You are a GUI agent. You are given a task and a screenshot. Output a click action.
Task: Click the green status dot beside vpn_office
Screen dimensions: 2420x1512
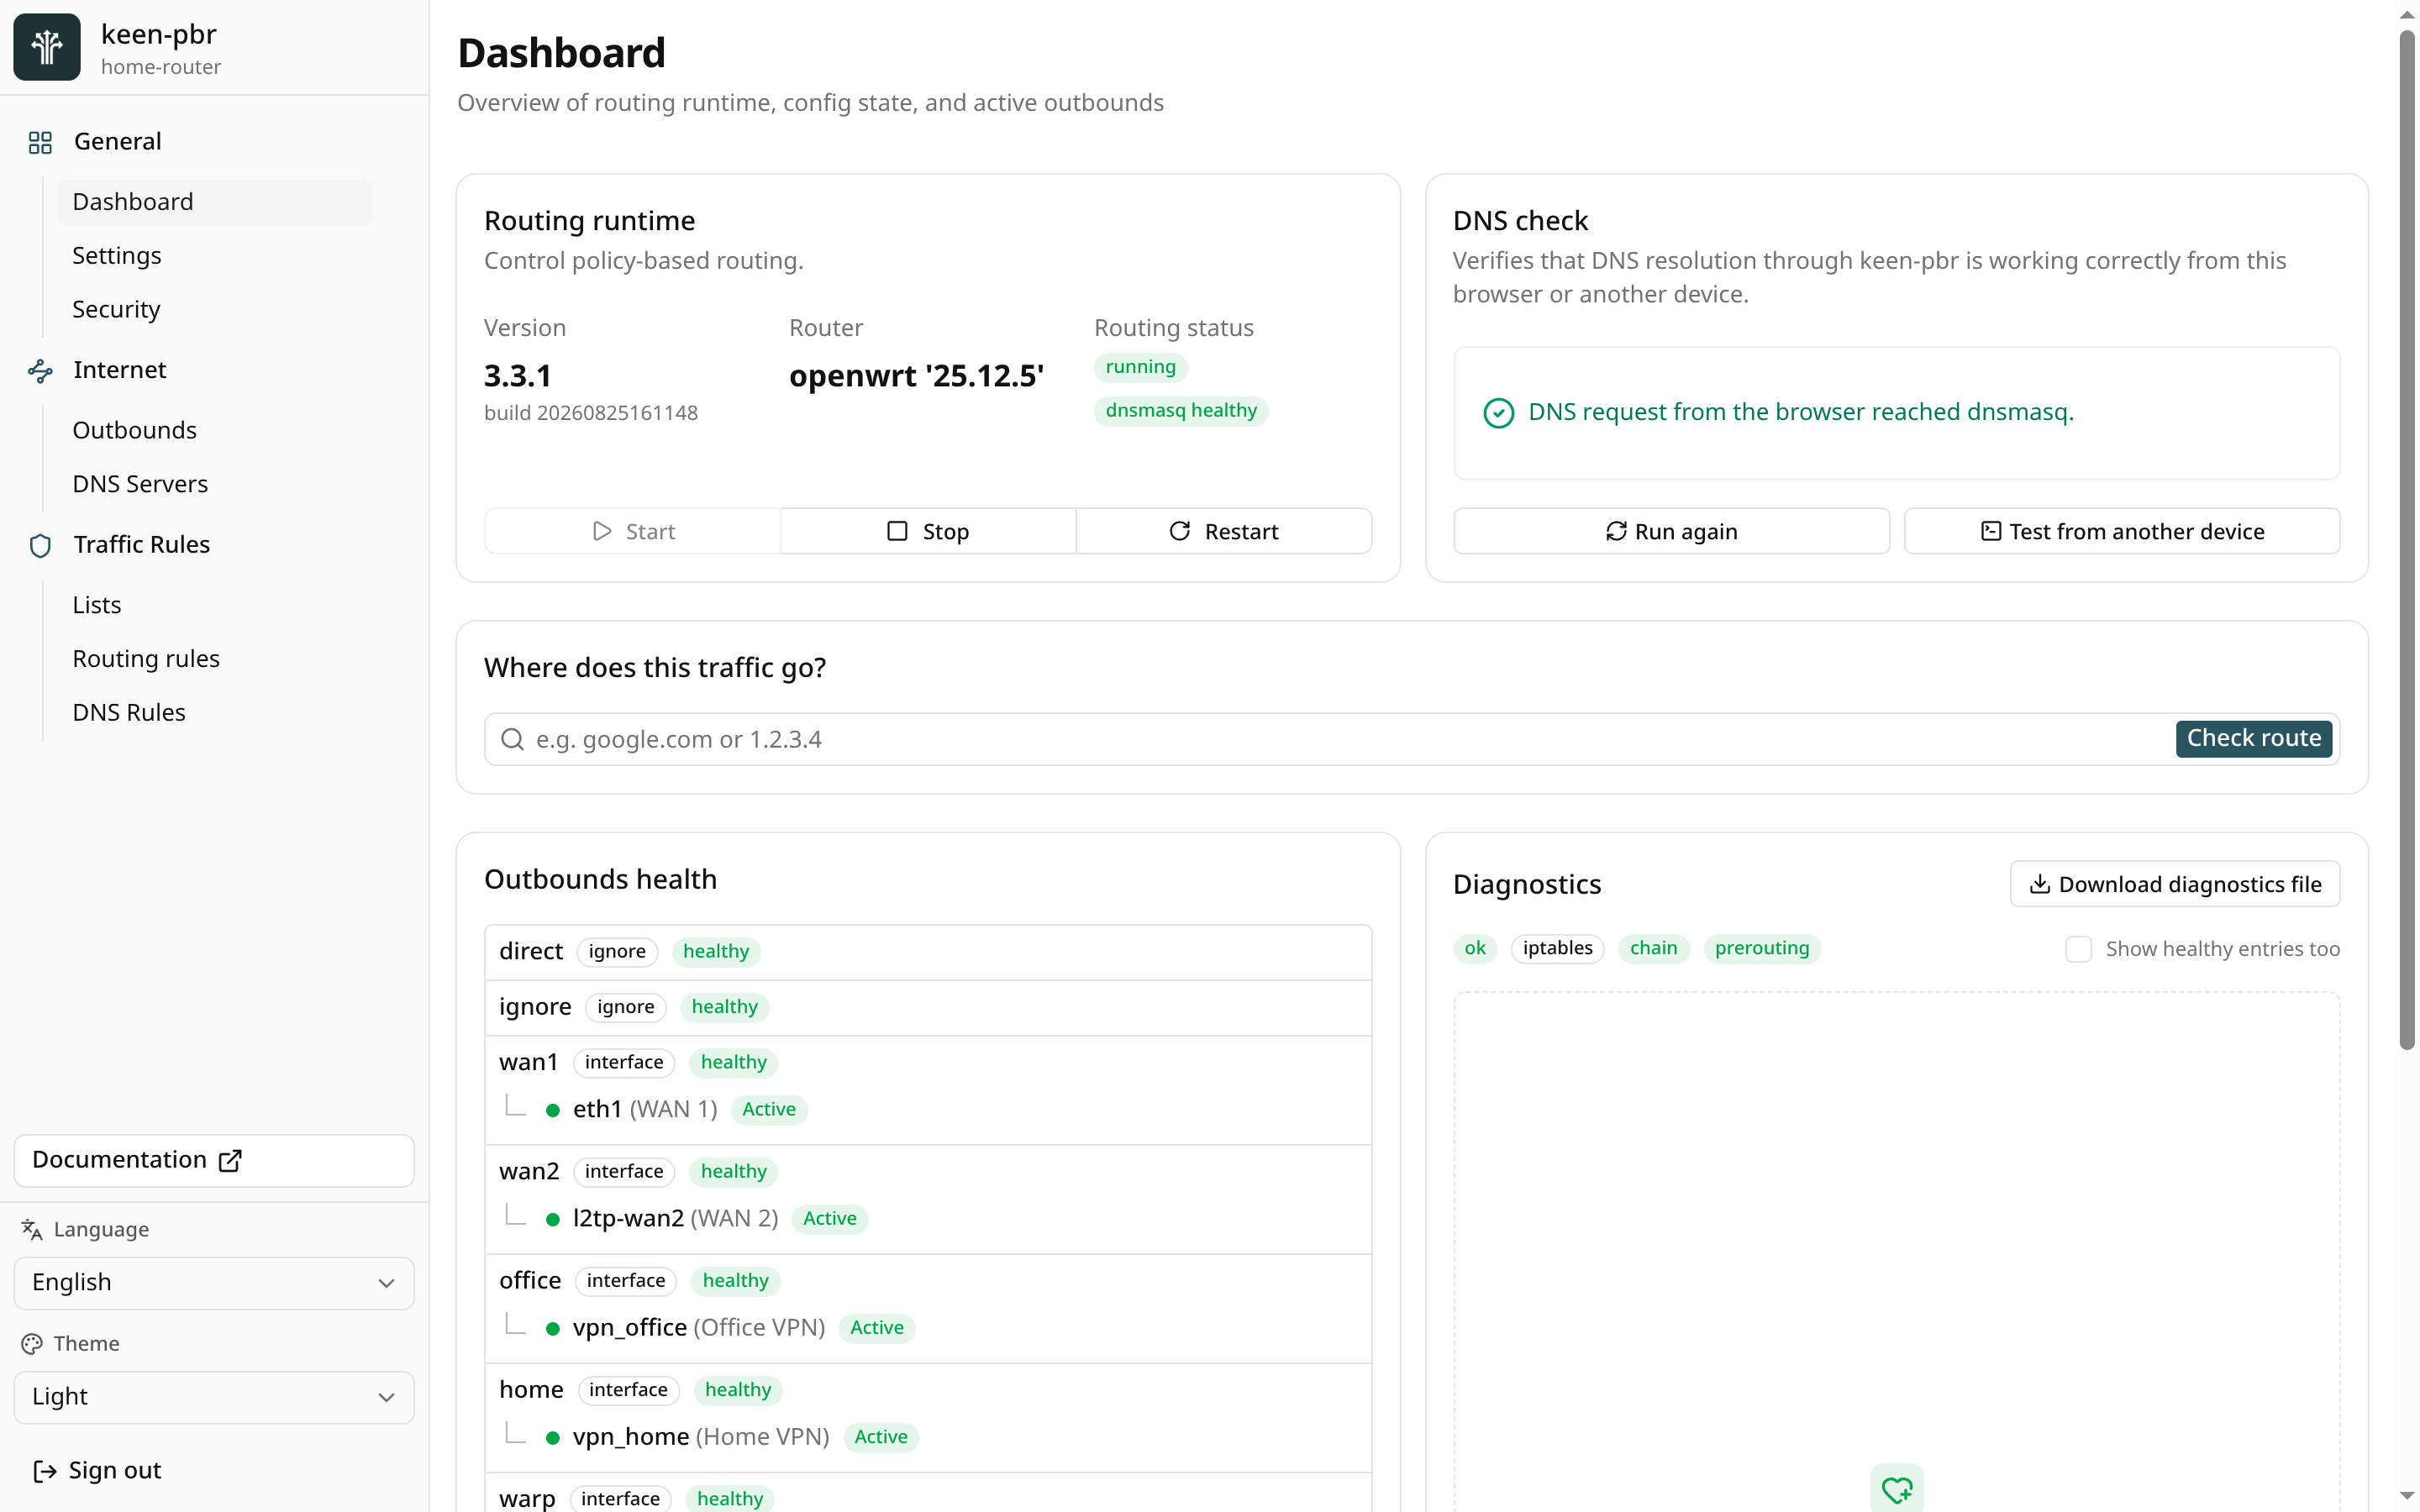(552, 1328)
